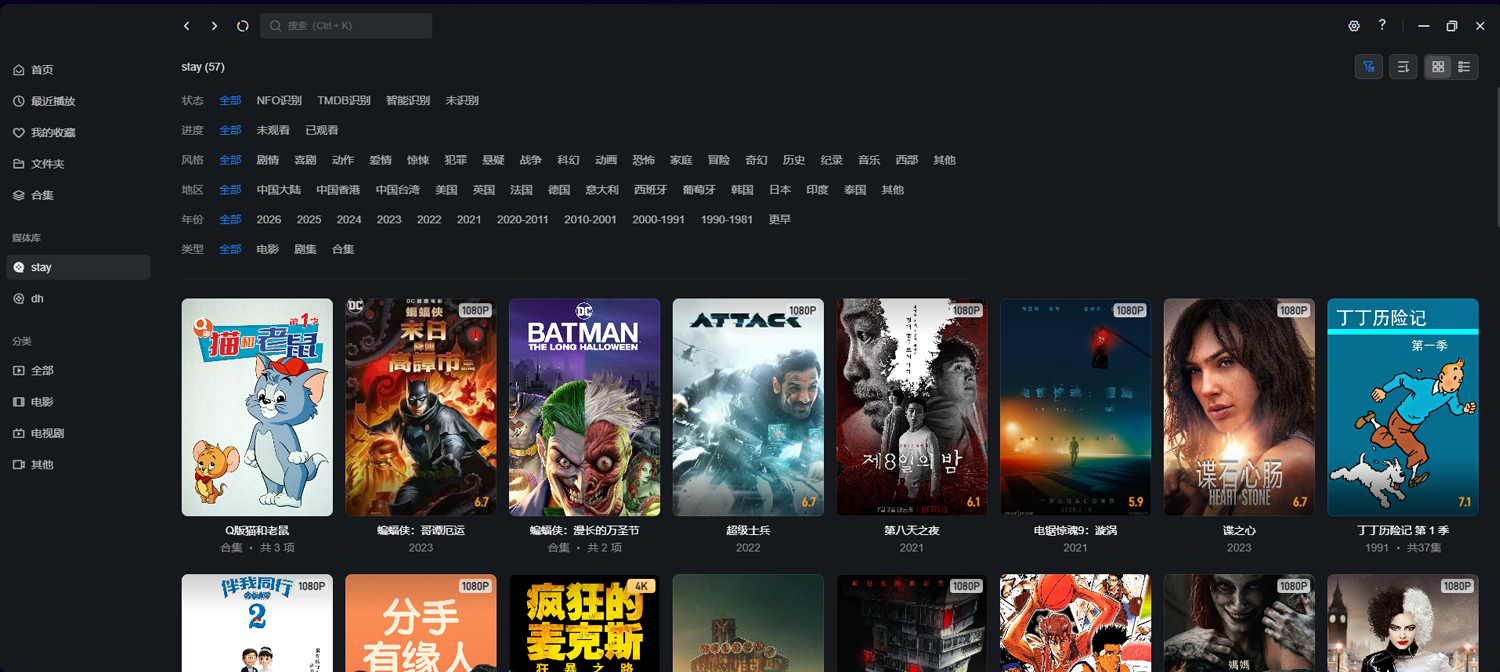Go back with the left arrow icon
The width and height of the screenshot is (1500, 672).
point(187,26)
